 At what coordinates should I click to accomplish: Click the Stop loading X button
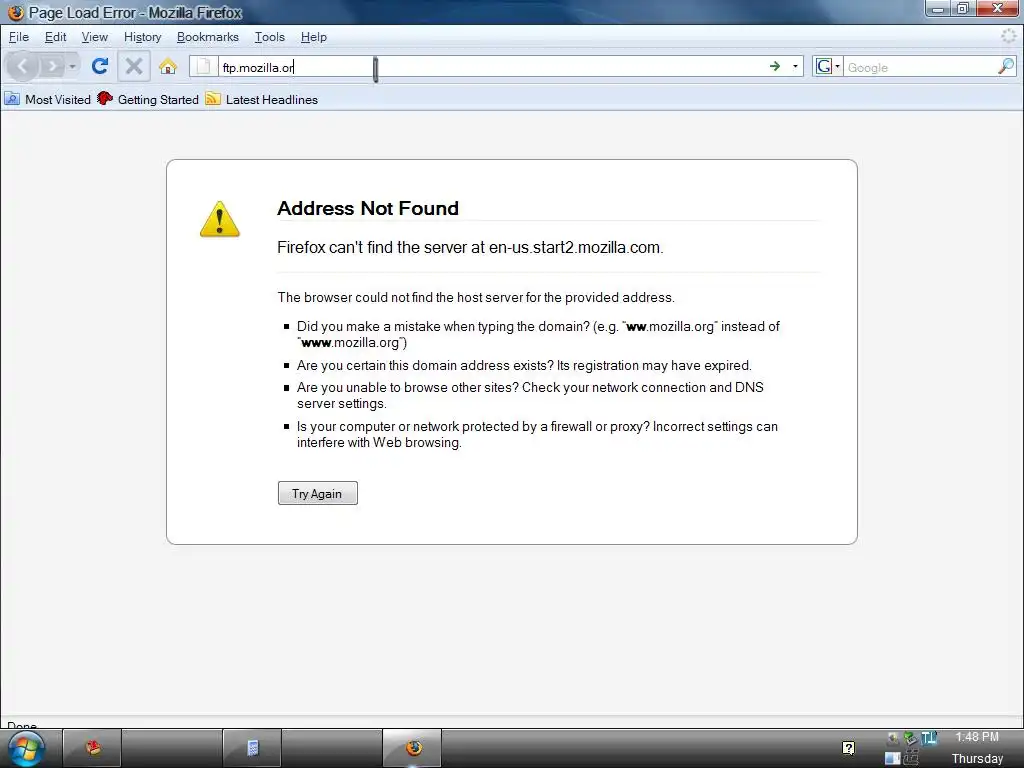pyautogui.click(x=134, y=66)
